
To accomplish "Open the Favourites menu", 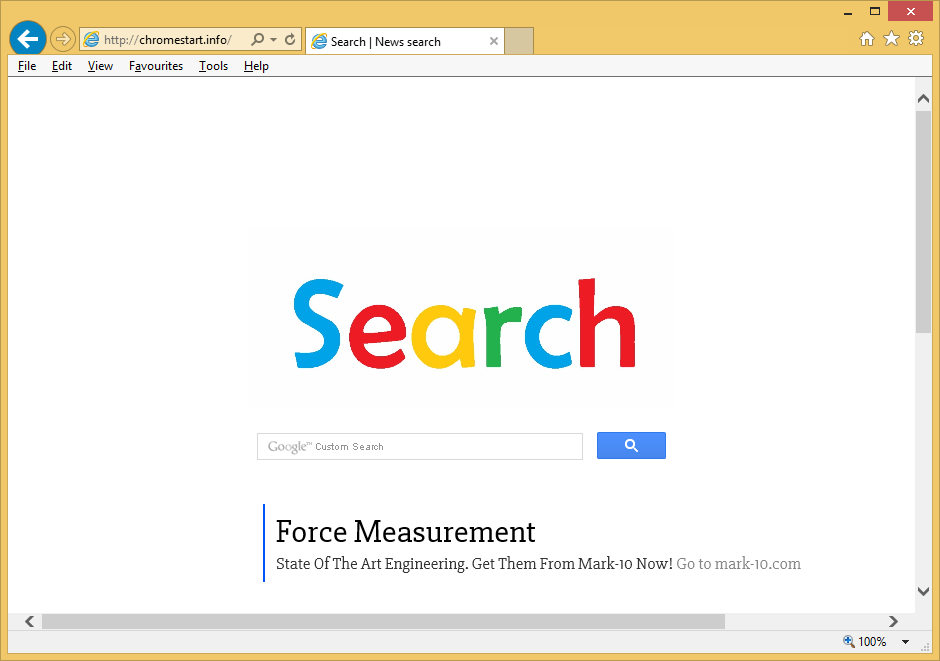I will (156, 66).
